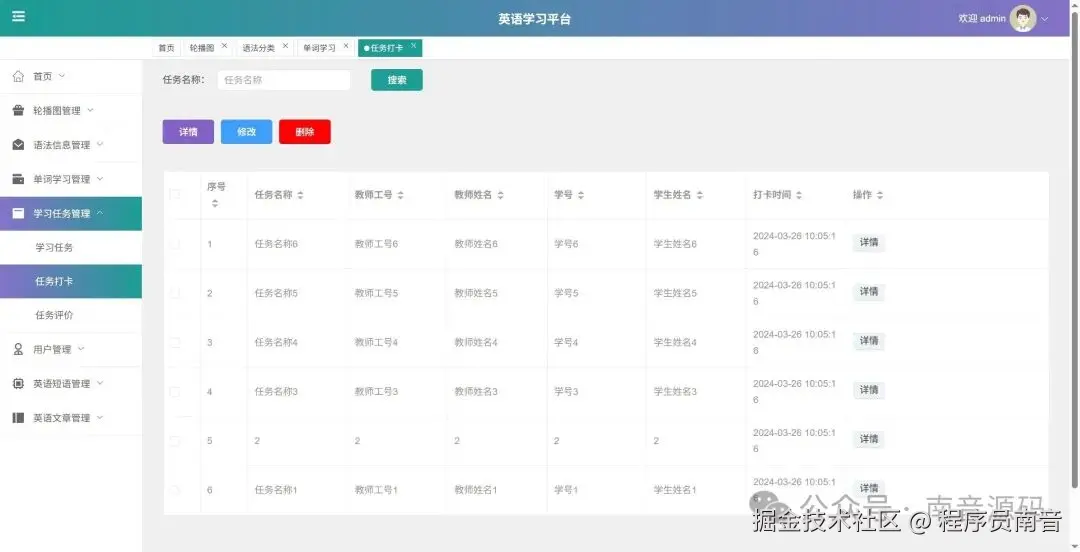
Task: Check the row for 任务名称4
Action: (175, 343)
